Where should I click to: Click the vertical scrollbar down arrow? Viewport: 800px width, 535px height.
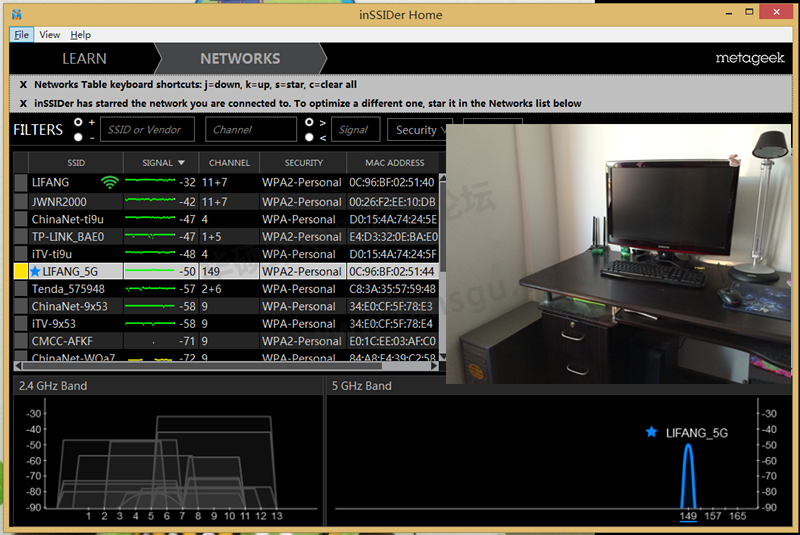click(442, 356)
